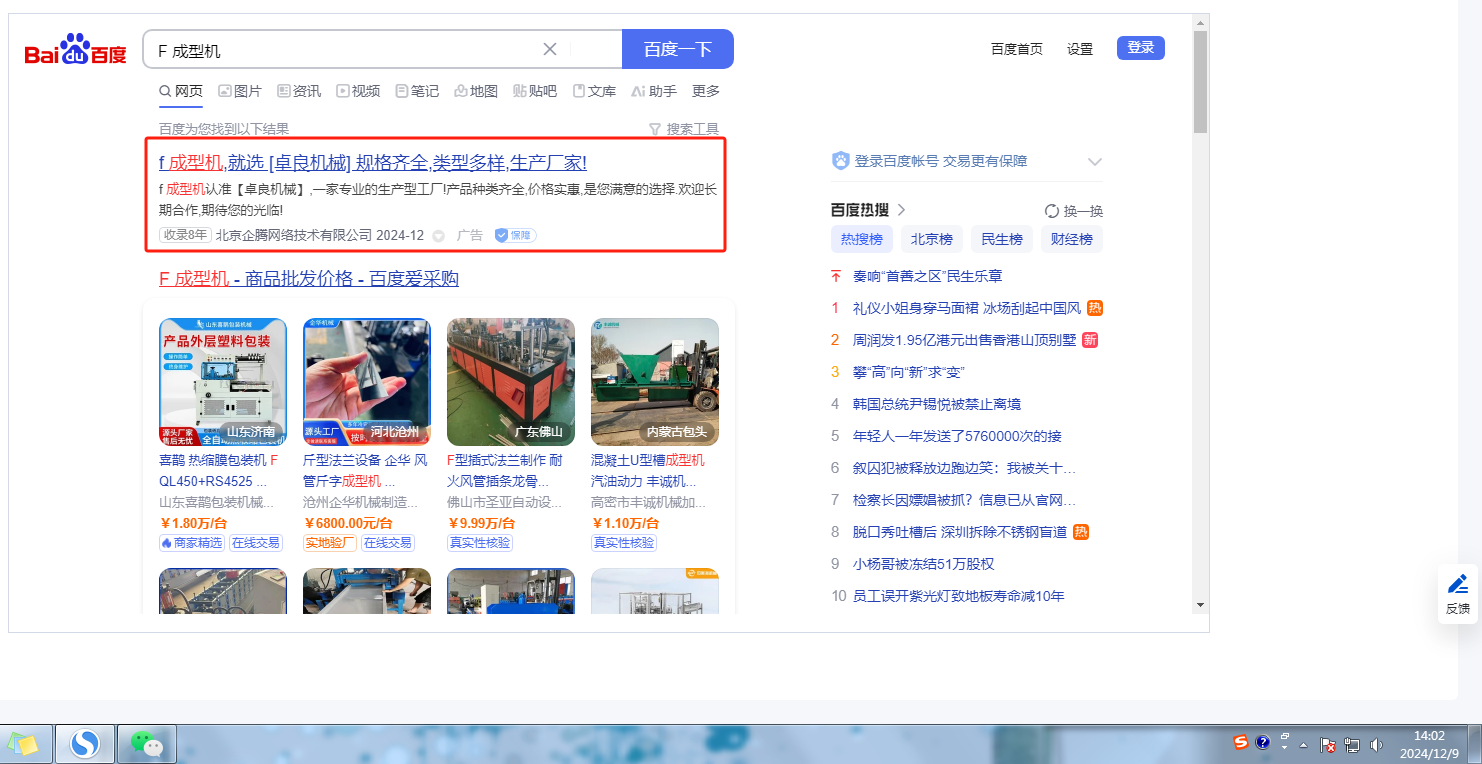Switch to the 图片 tab
The height and width of the screenshot is (764, 1482).
pos(240,91)
